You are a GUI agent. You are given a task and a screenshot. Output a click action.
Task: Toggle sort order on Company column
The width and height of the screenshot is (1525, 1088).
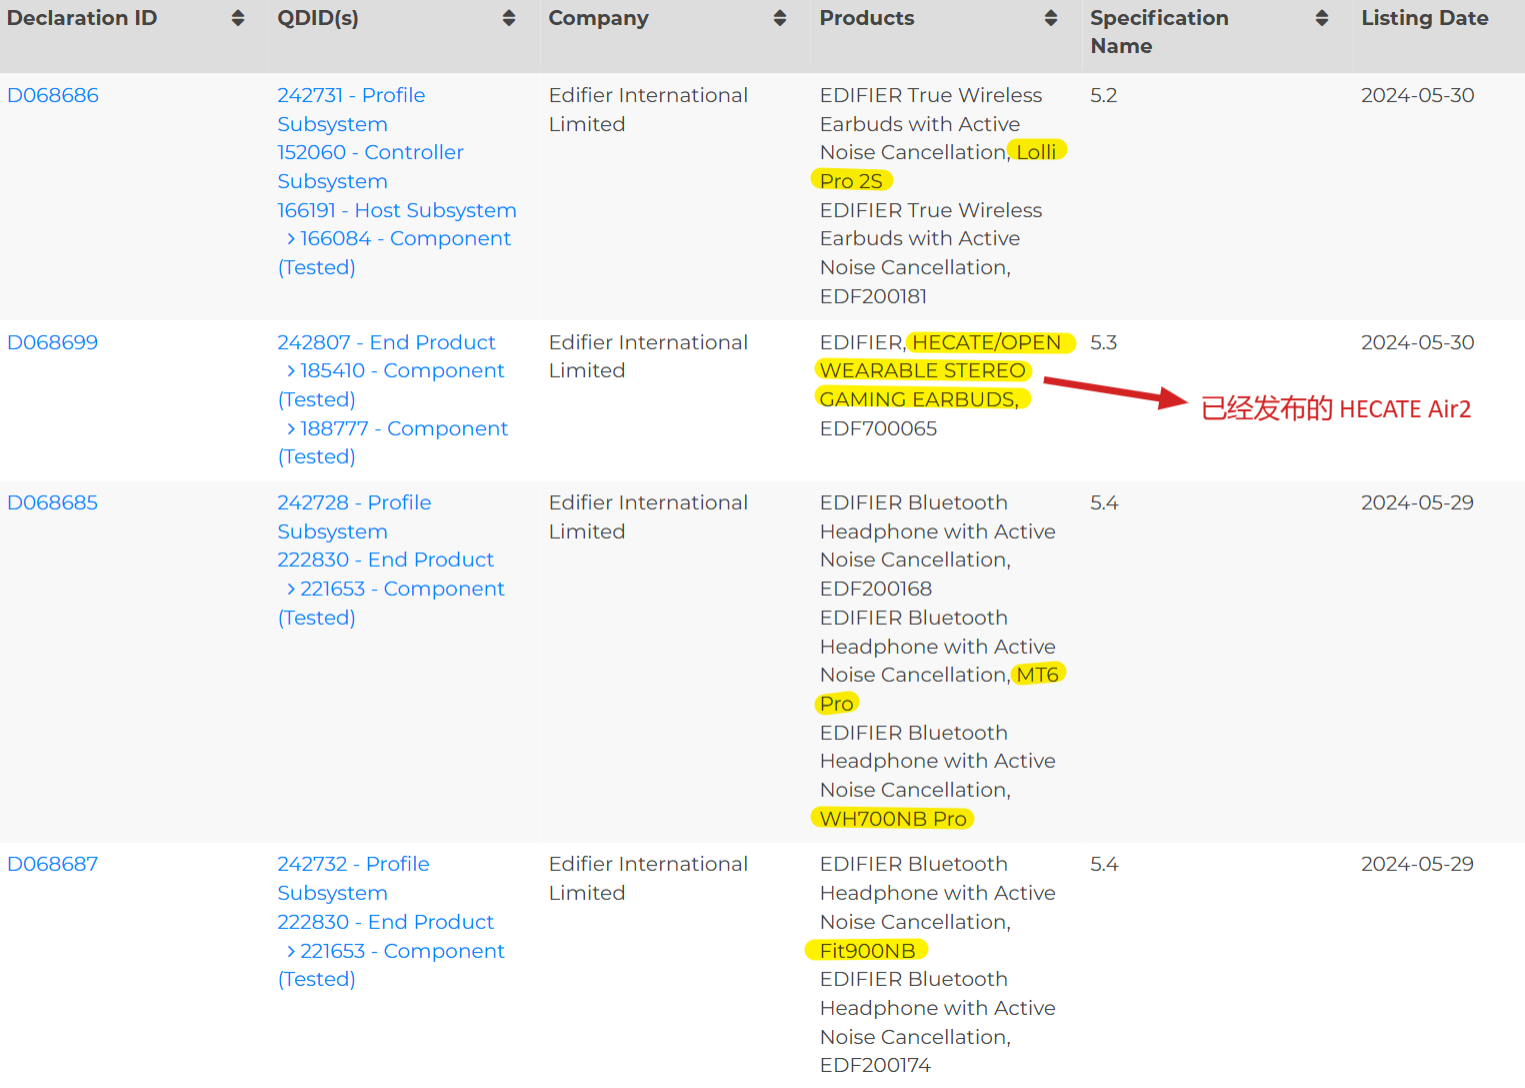pyautogui.click(x=779, y=18)
